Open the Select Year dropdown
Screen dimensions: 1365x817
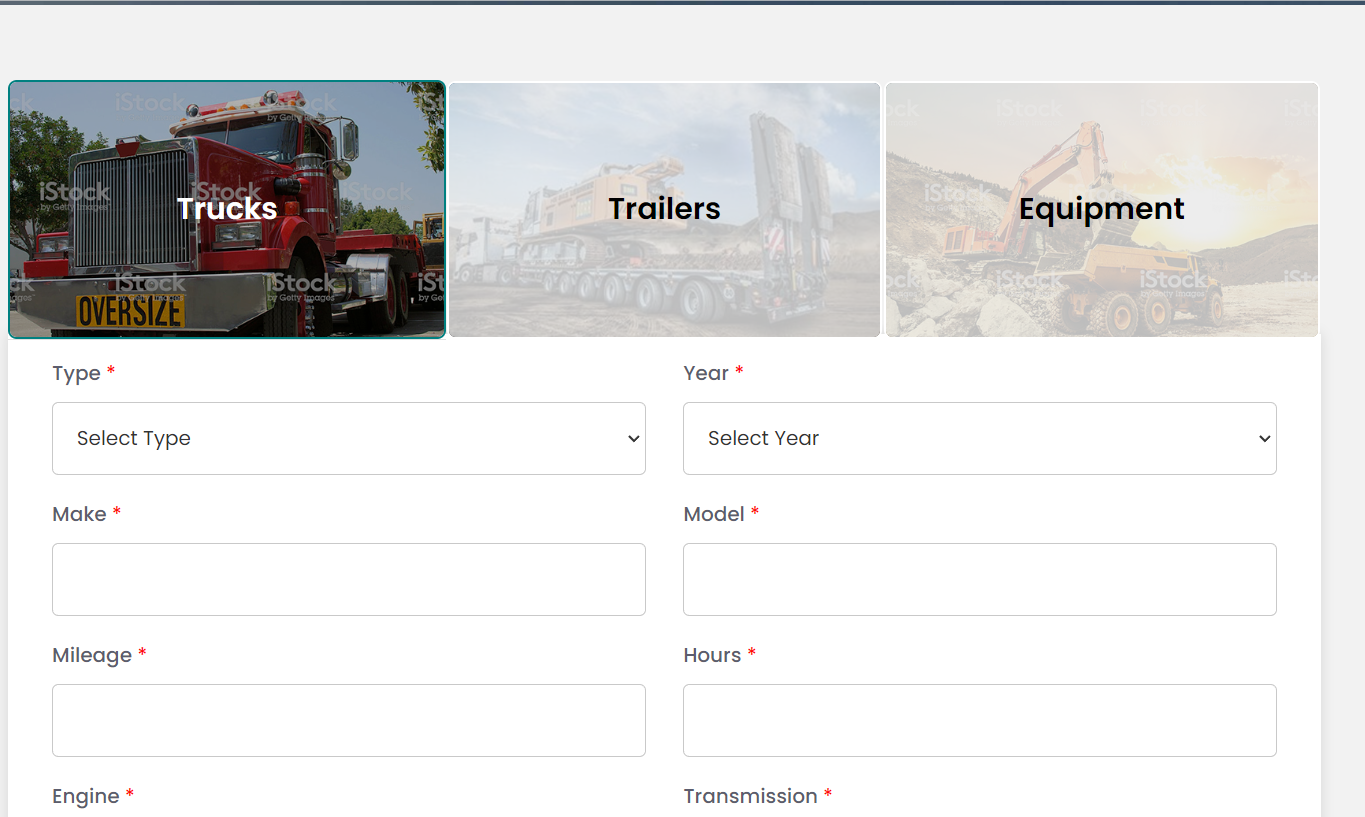[979, 438]
